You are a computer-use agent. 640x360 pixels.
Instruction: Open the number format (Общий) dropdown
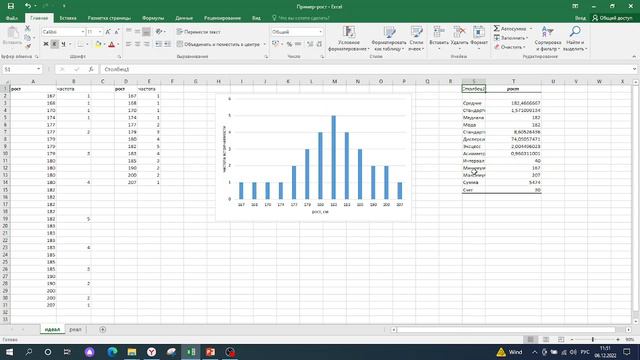pyautogui.click(x=320, y=32)
